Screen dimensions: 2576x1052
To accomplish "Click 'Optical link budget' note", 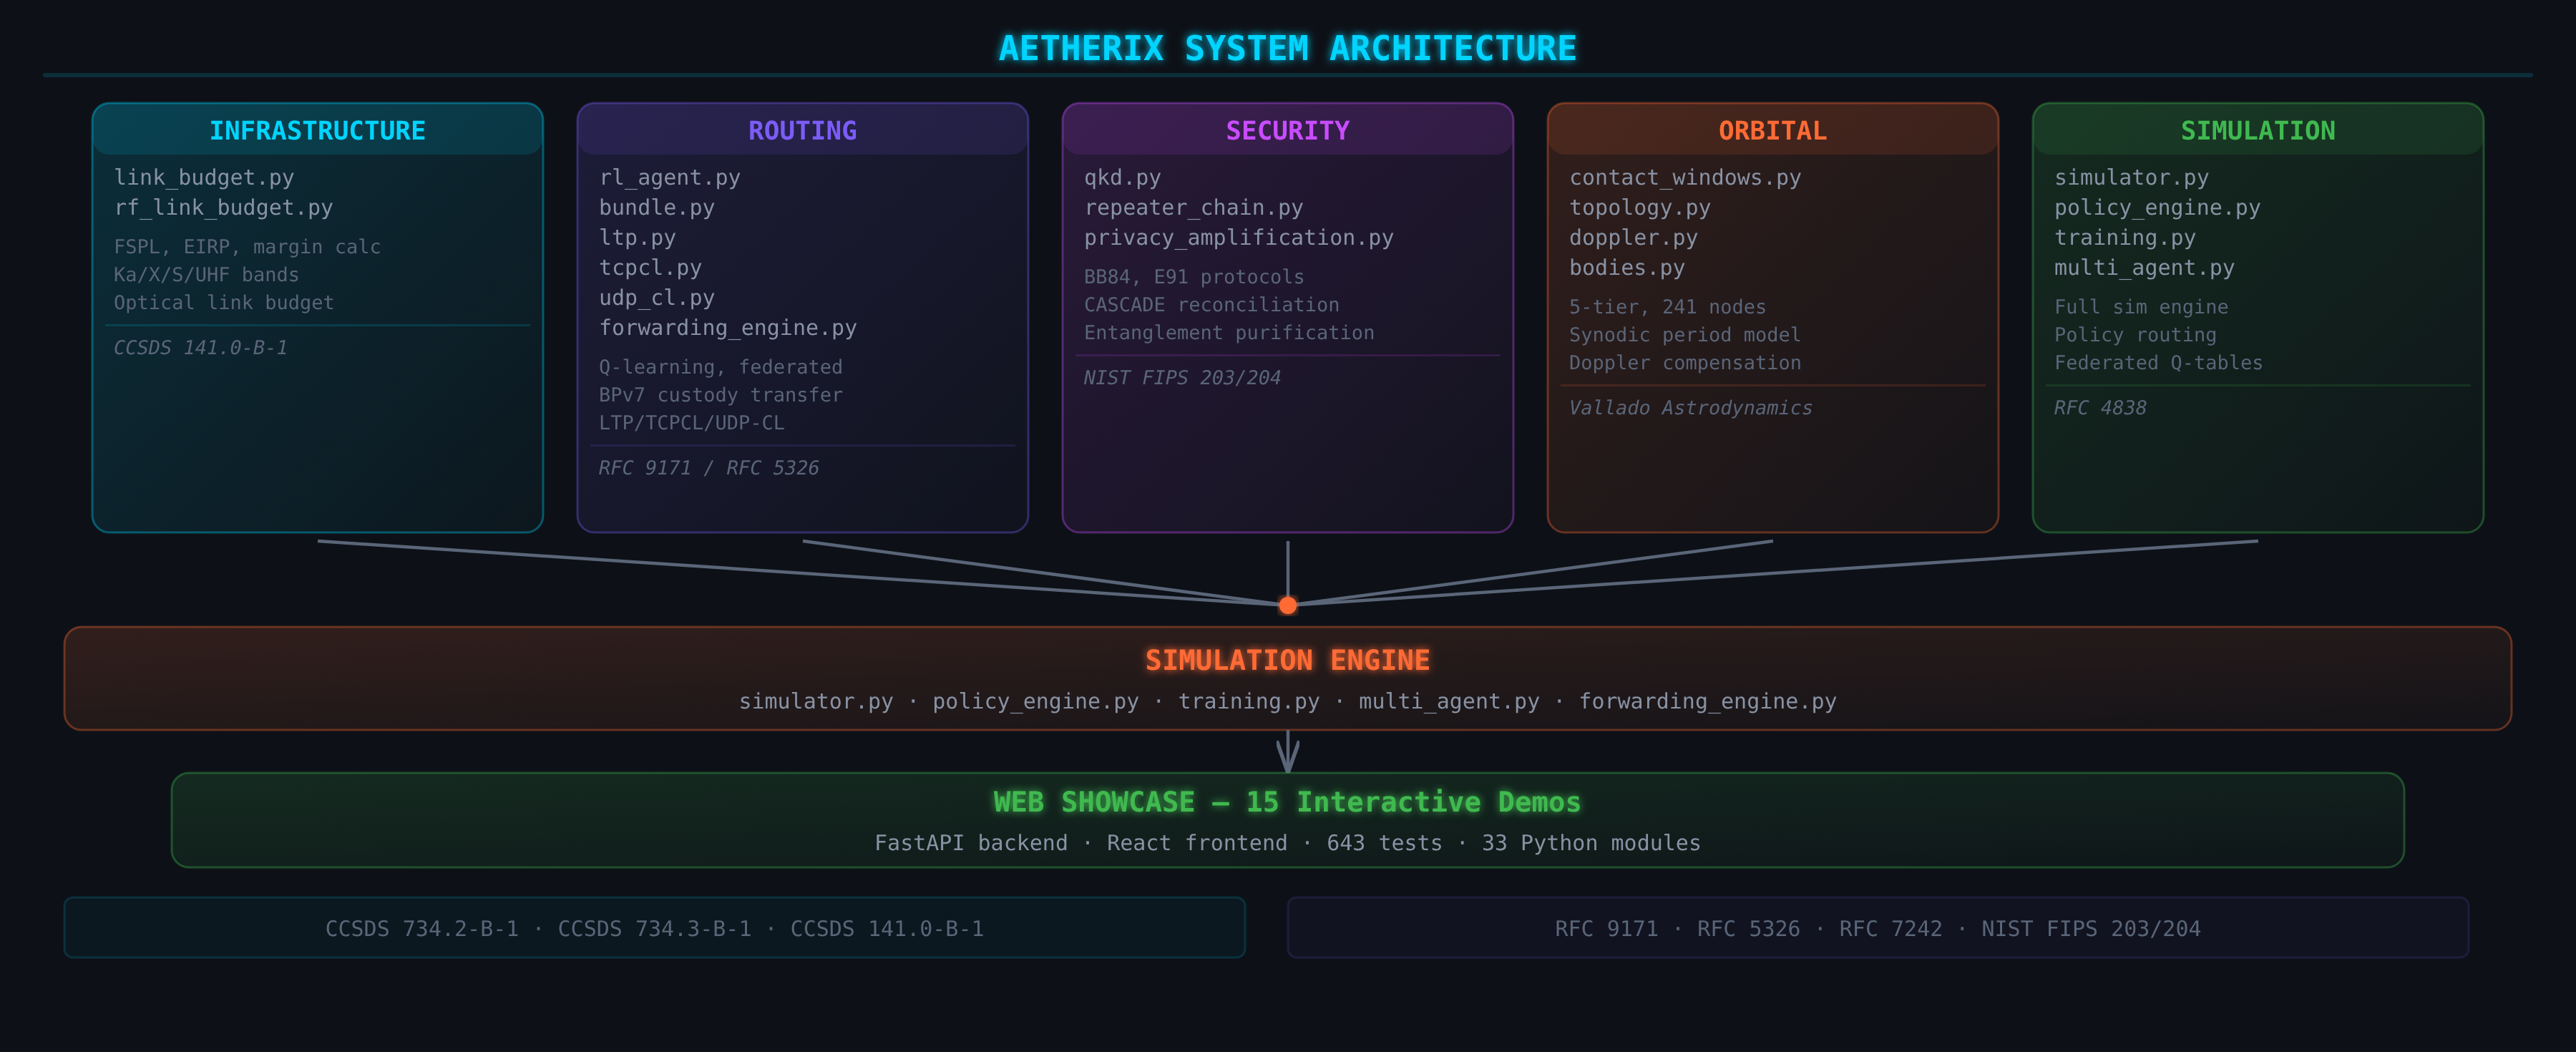I will (224, 303).
